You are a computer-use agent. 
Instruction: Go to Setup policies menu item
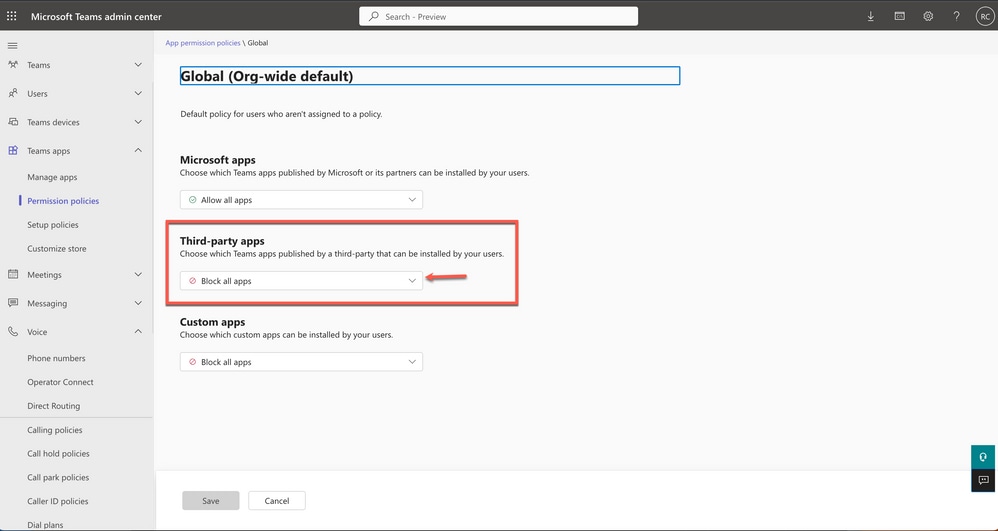(53, 225)
